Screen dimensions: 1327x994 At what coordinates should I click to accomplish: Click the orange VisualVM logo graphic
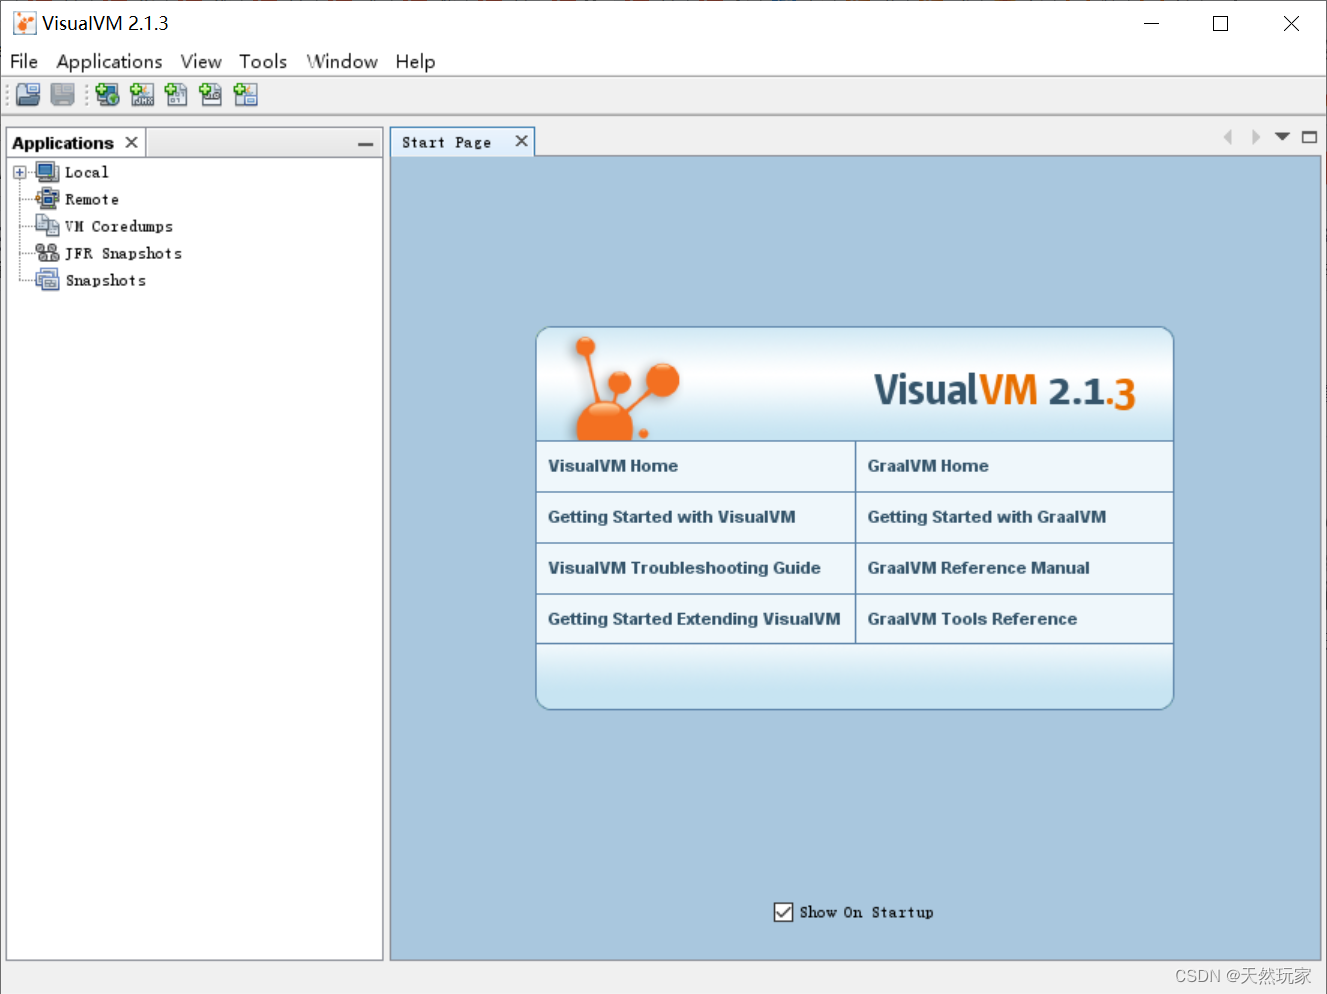pyautogui.click(x=627, y=389)
